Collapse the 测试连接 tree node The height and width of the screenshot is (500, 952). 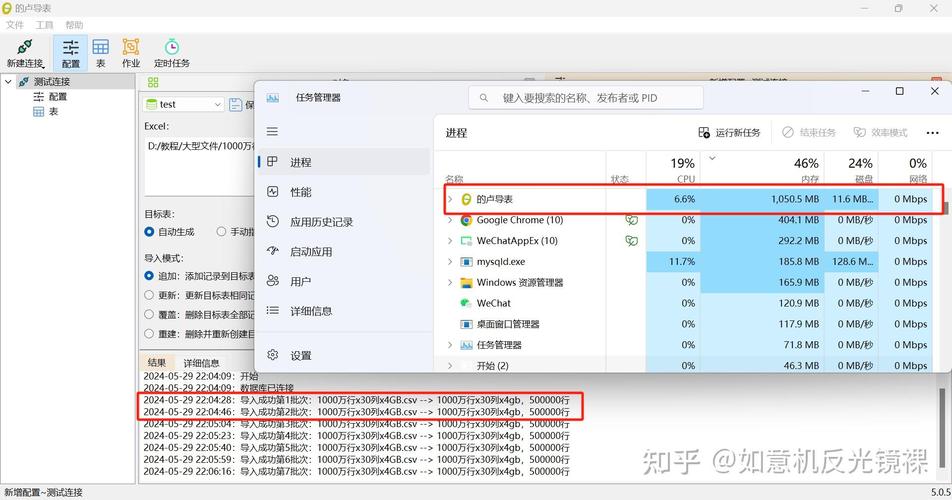click(8, 81)
